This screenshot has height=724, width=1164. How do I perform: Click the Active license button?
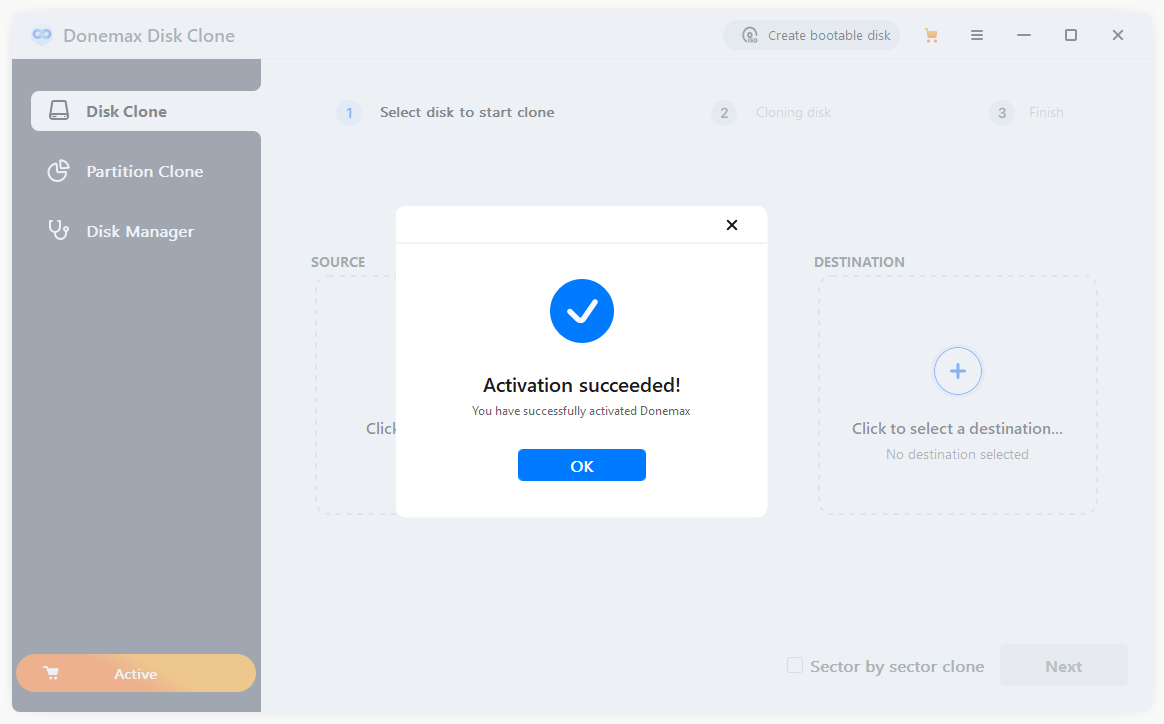click(136, 673)
